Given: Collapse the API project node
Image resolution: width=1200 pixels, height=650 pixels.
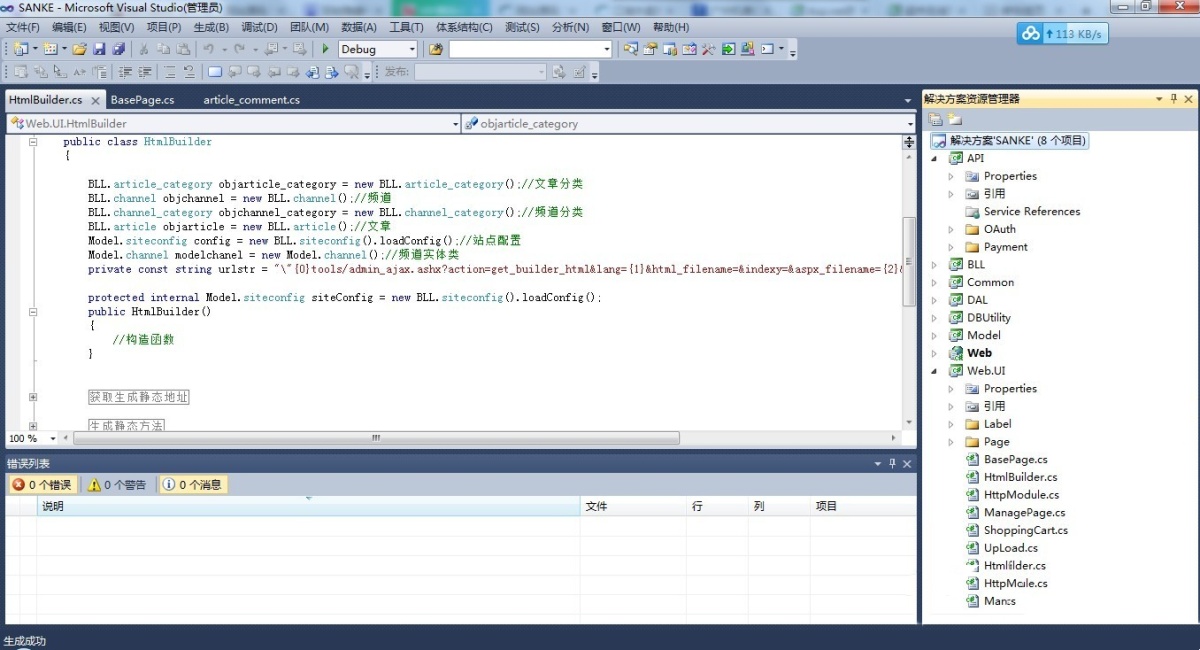Looking at the screenshot, I should pos(935,158).
